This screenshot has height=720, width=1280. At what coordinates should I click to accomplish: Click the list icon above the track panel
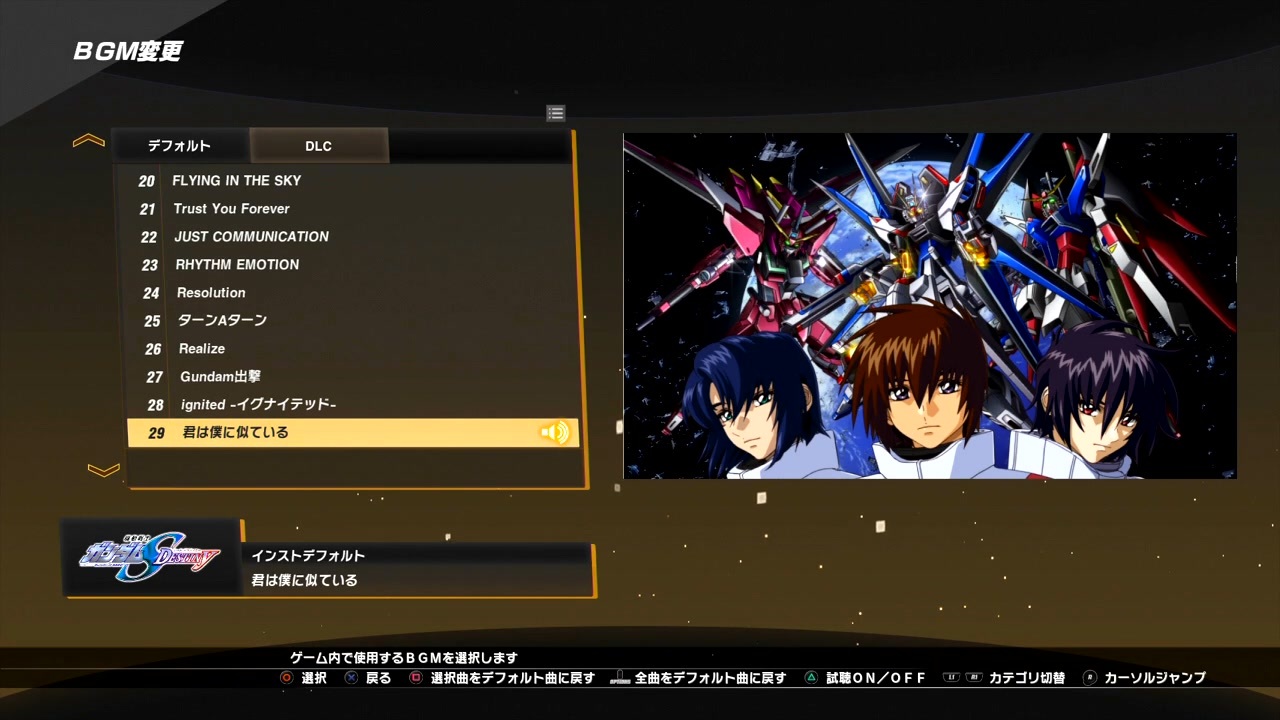point(556,113)
